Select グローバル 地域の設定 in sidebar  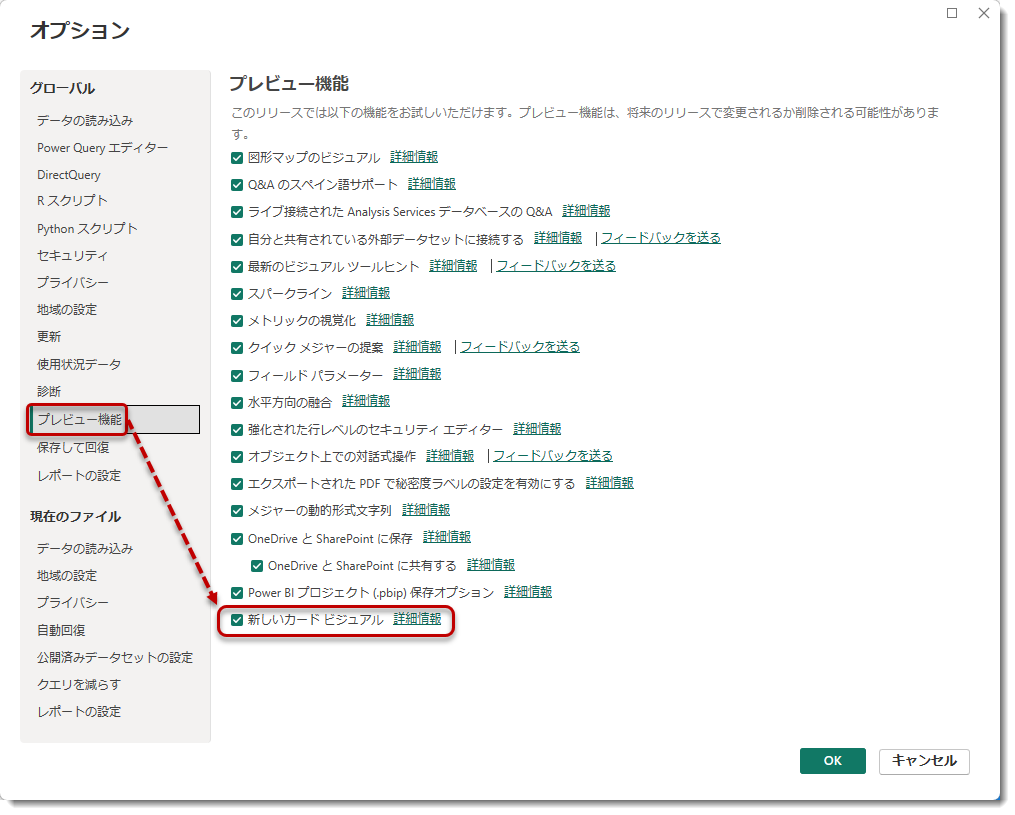67,310
